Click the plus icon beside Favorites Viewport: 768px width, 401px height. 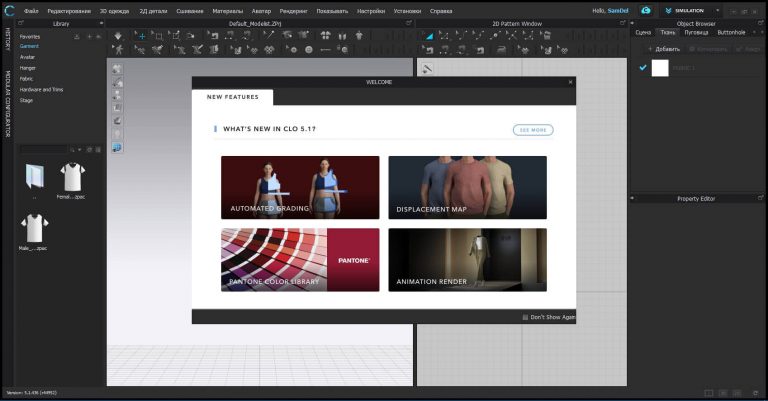(x=89, y=37)
